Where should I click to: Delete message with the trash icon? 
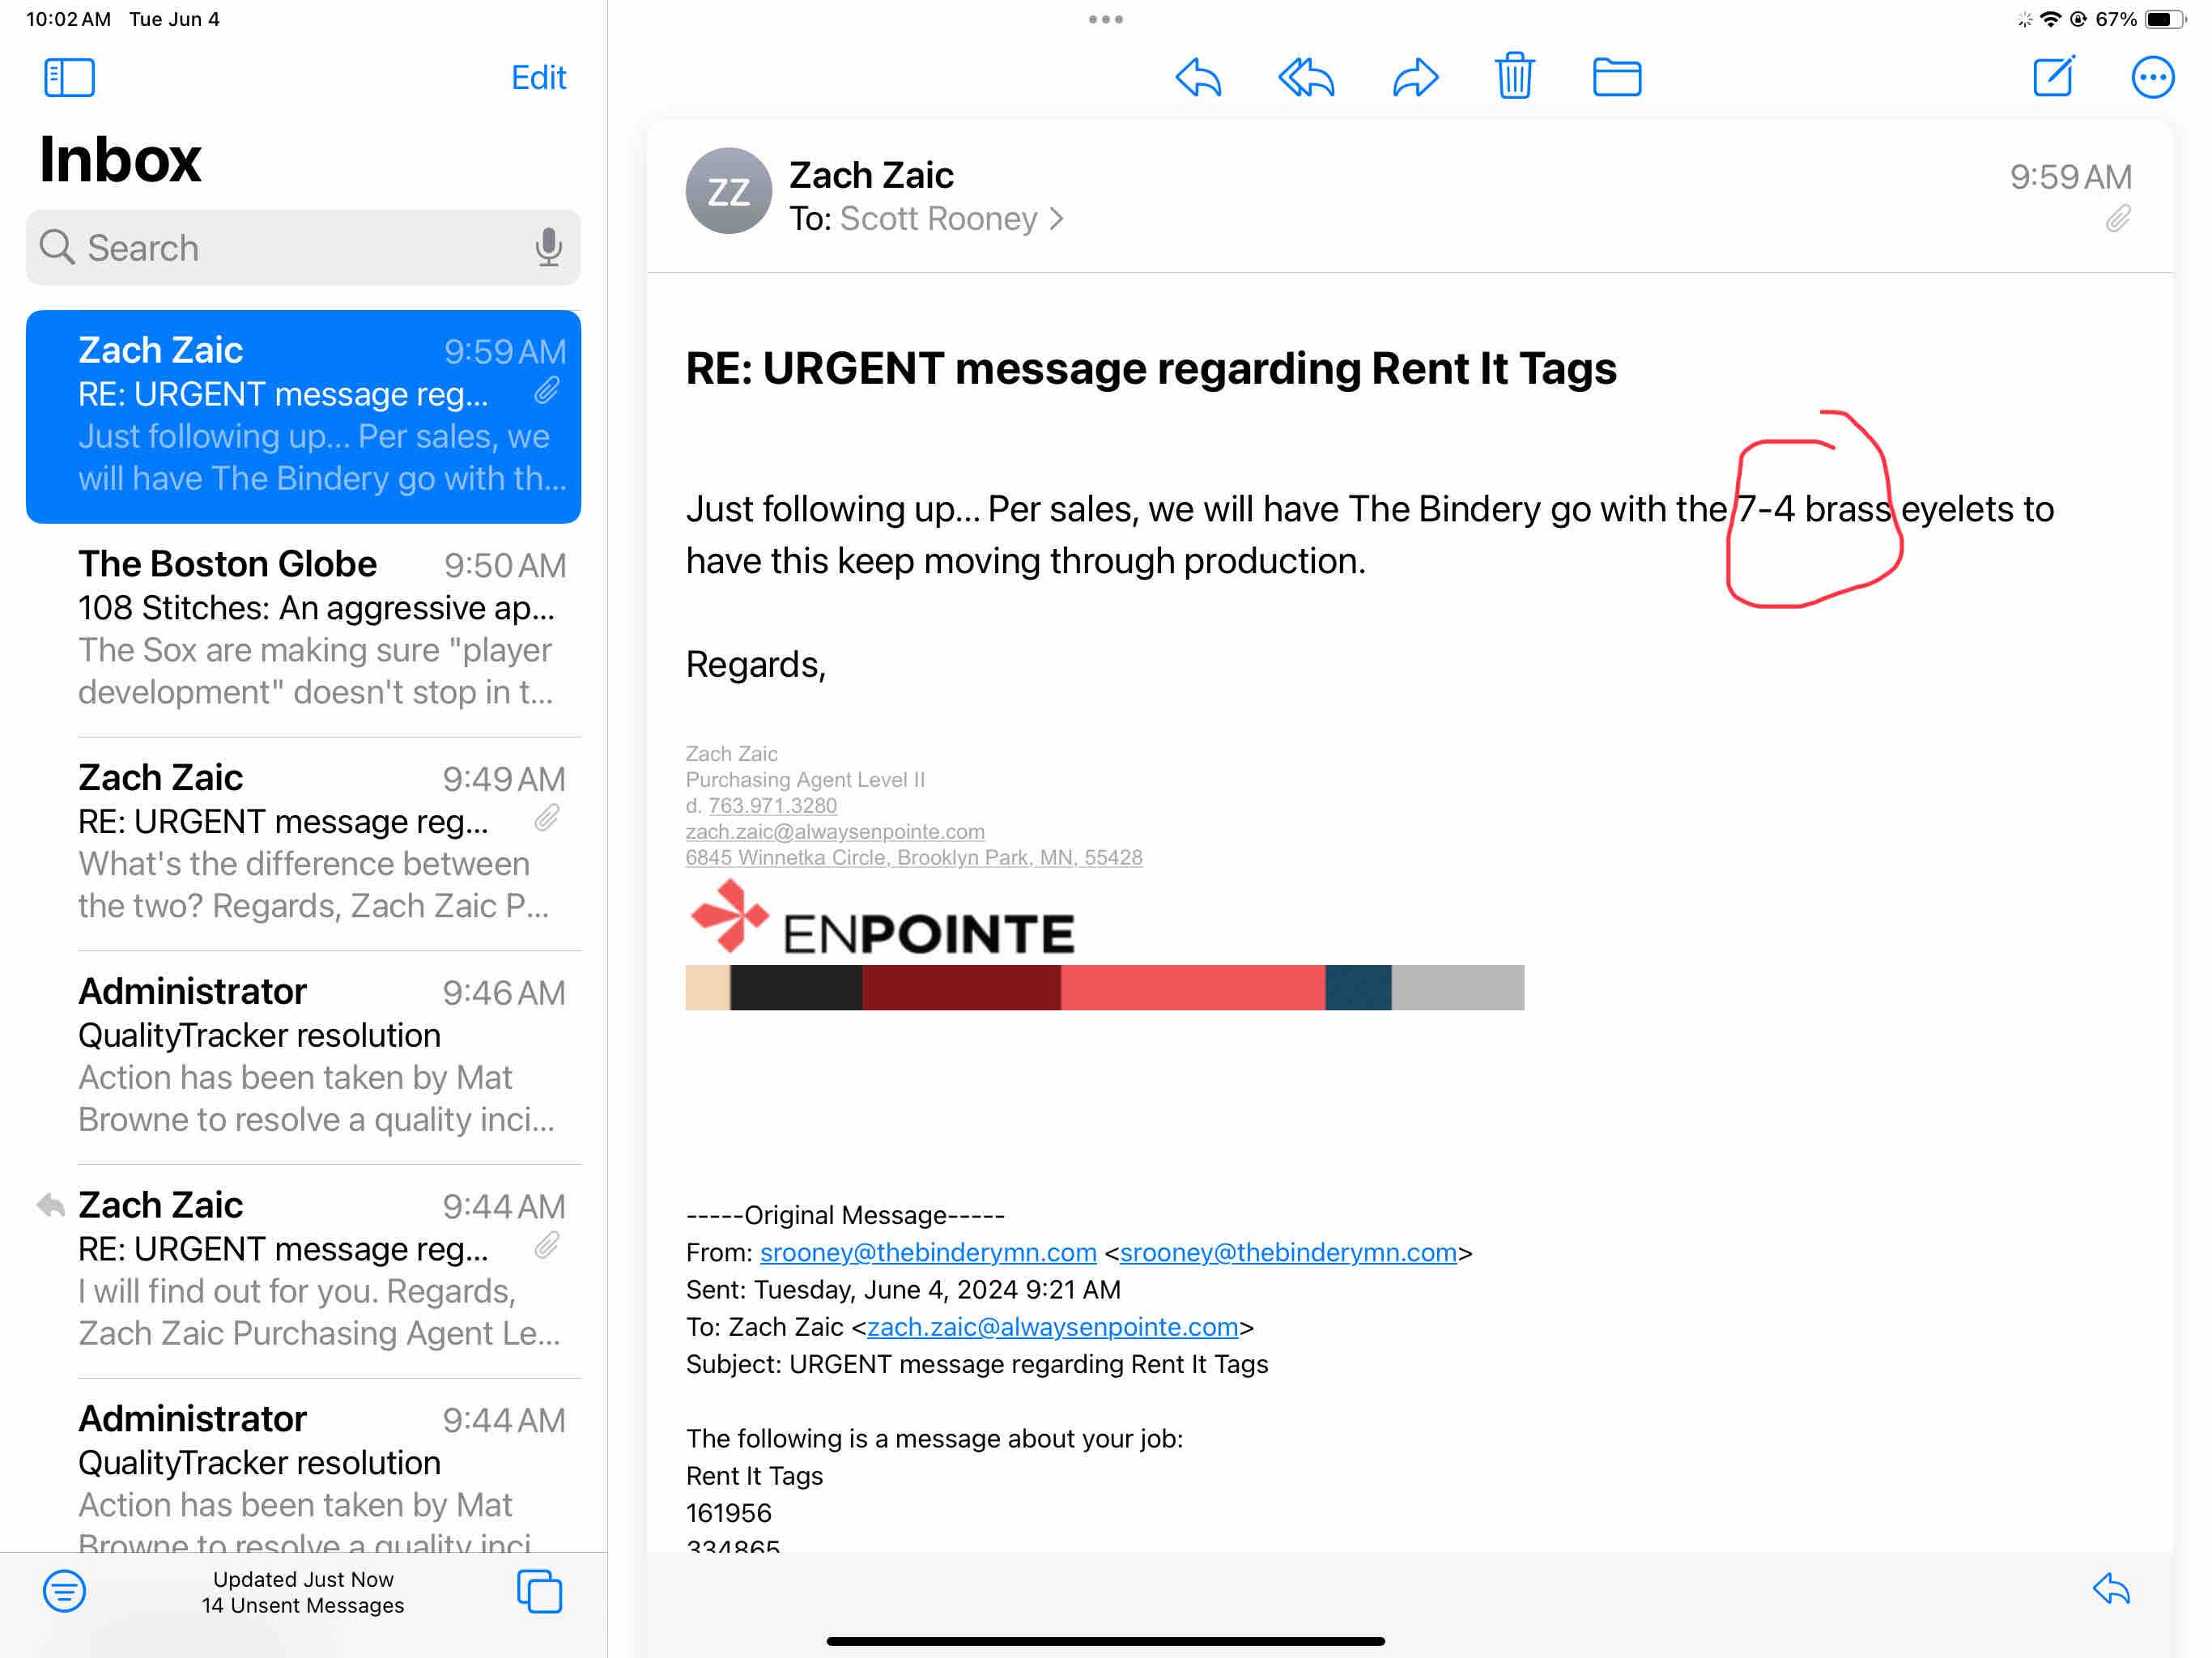click(x=1514, y=76)
